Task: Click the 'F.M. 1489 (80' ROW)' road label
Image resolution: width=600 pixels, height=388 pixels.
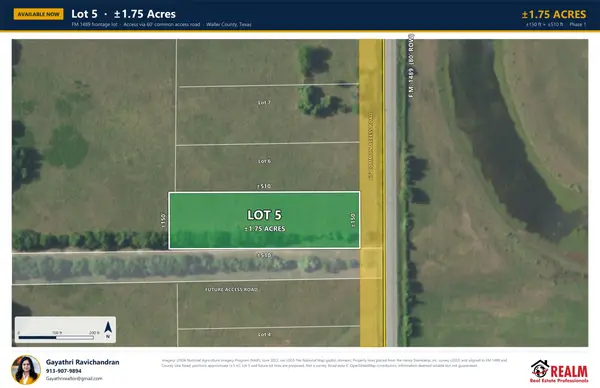Action: pyautogui.click(x=411, y=66)
